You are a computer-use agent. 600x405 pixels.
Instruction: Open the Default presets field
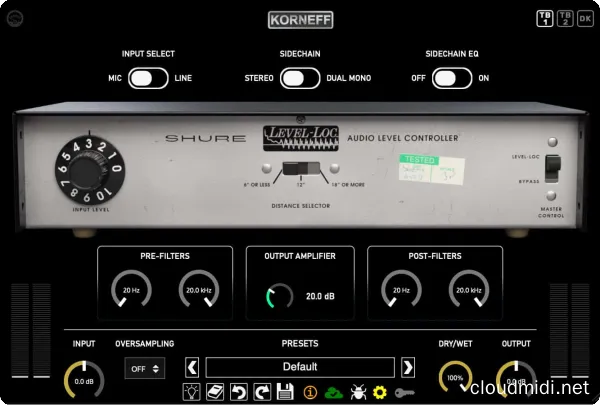click(300, 367)
